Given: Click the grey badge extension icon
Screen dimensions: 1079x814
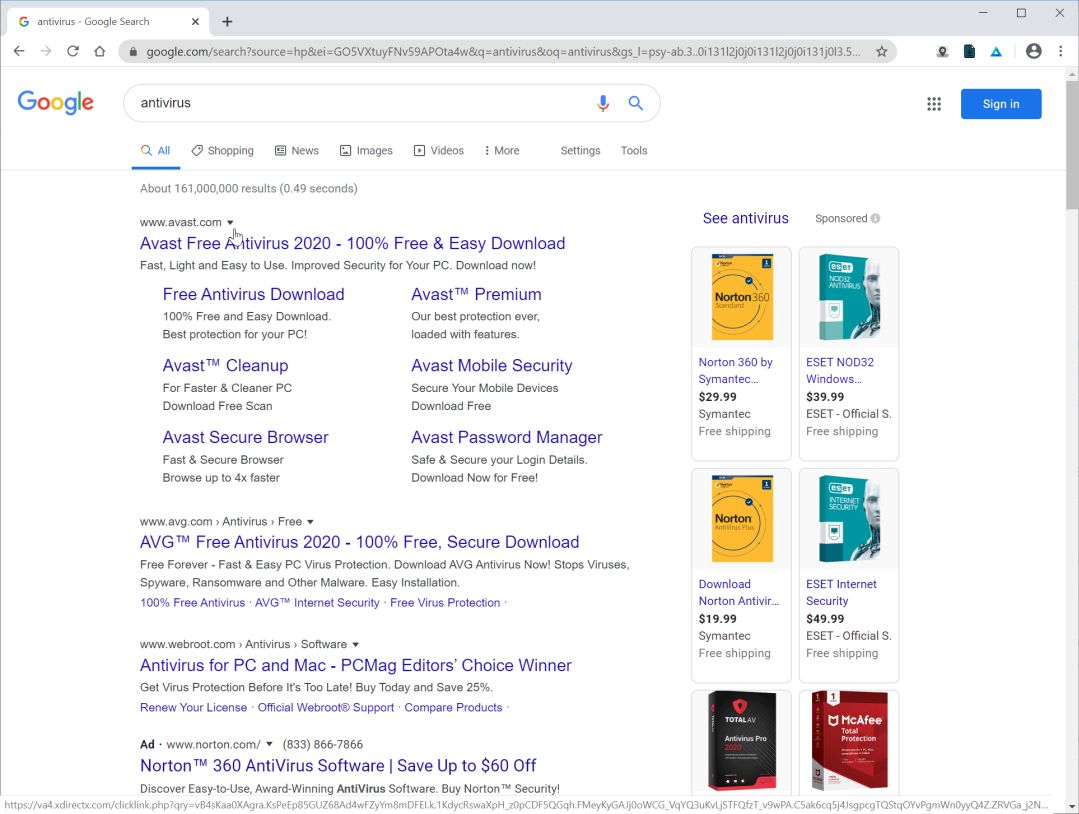Looking at the screenshot, I should (942, 52).
